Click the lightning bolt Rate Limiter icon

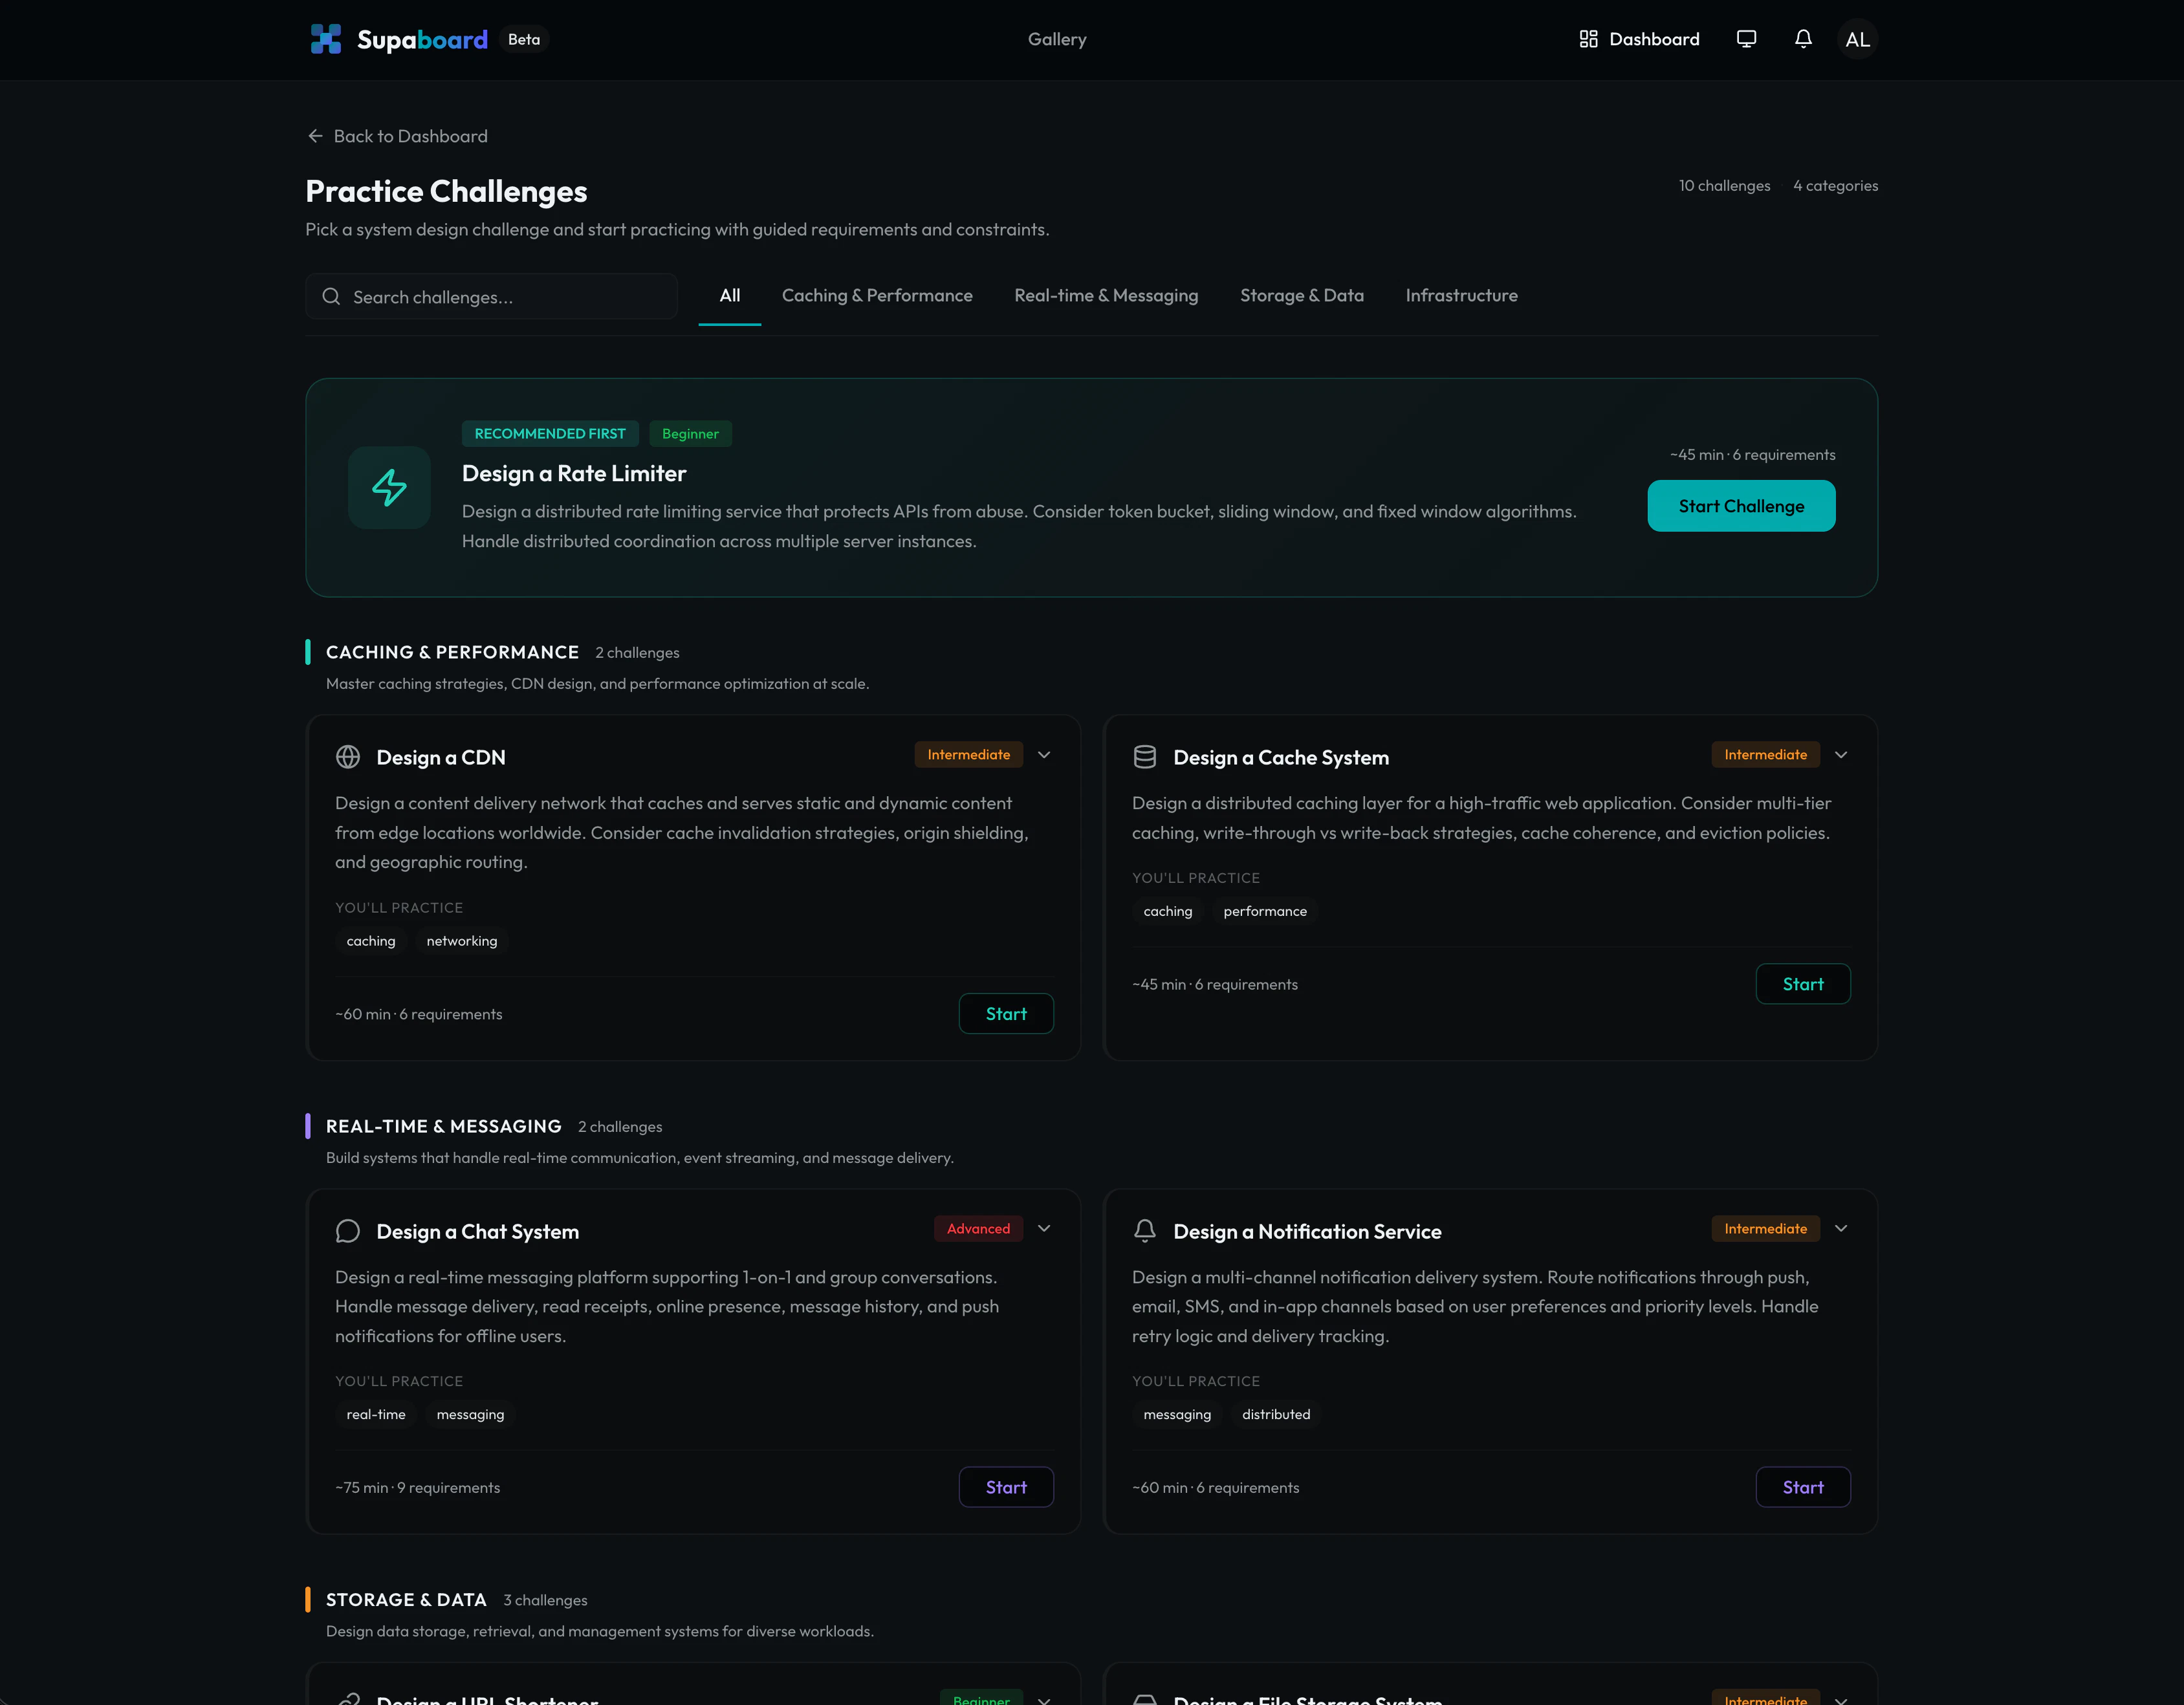coord(389,487)
